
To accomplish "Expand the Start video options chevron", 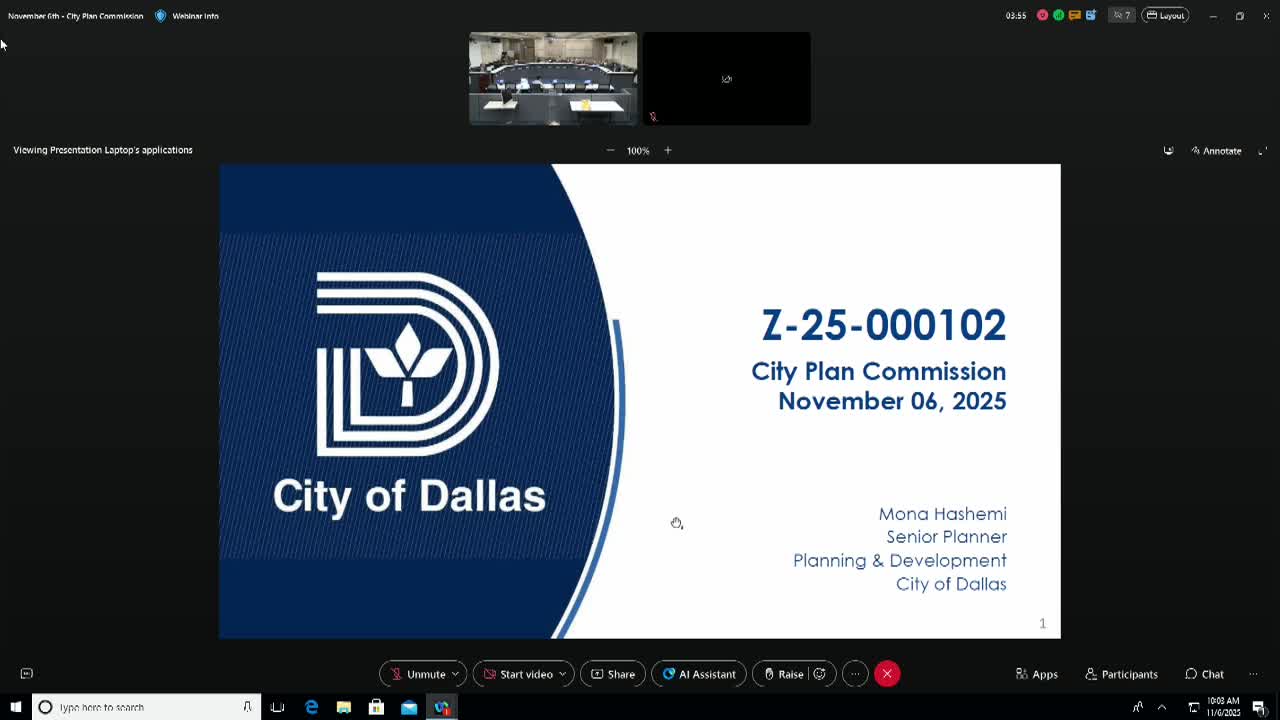I will tap(562, 674).
